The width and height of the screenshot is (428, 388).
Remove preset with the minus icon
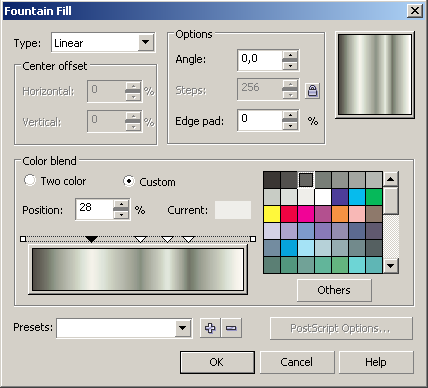[x=231, y=328]
